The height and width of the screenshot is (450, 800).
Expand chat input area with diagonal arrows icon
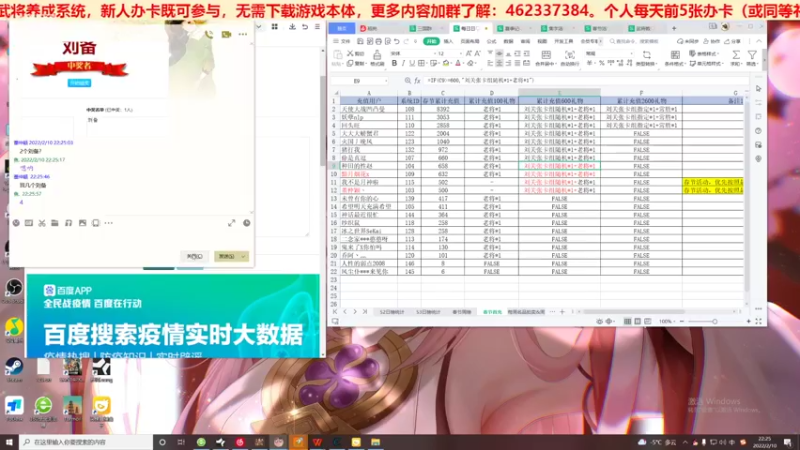(x=231, y=223)
